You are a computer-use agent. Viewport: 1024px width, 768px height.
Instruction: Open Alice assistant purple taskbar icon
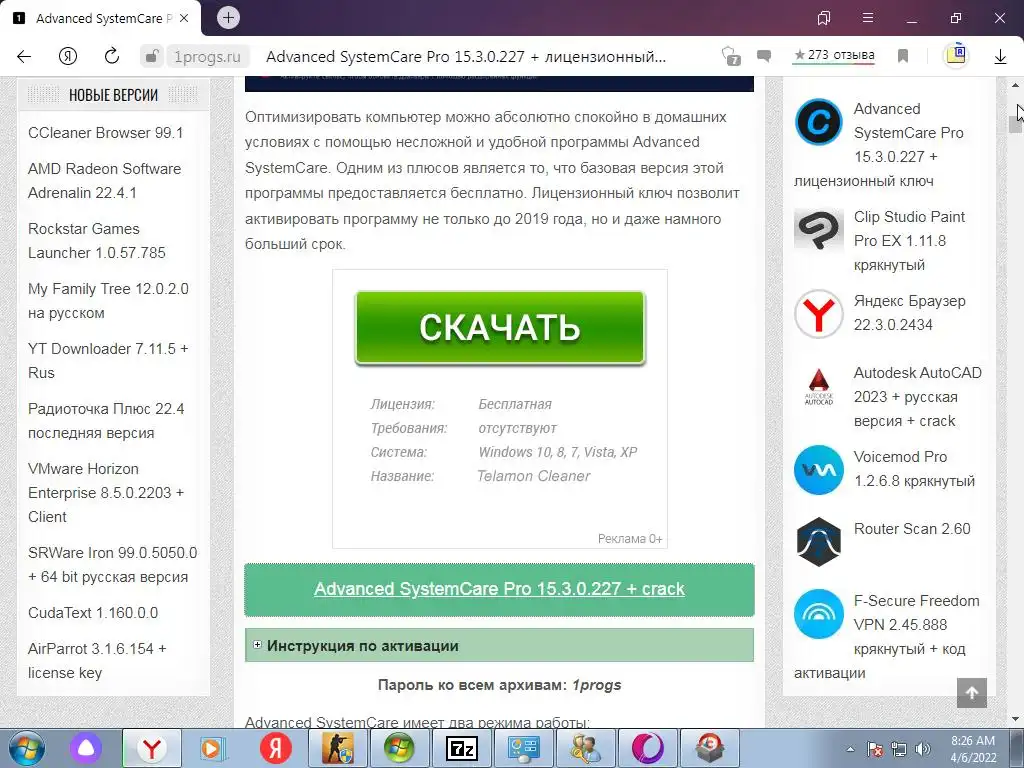(x=86, y=748)
